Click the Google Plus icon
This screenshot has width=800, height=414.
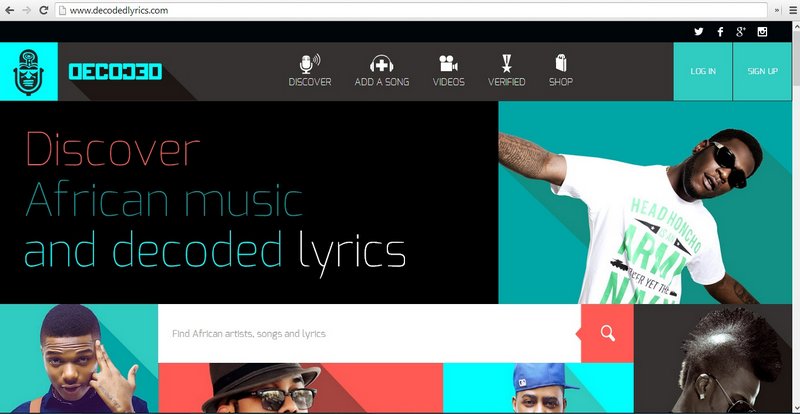[741, 32]
